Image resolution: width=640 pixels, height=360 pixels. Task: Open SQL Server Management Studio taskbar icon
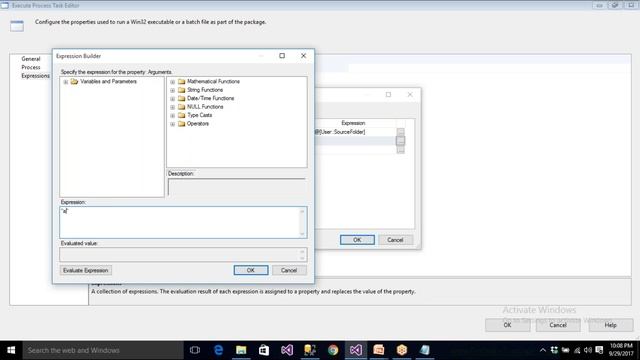310,350
